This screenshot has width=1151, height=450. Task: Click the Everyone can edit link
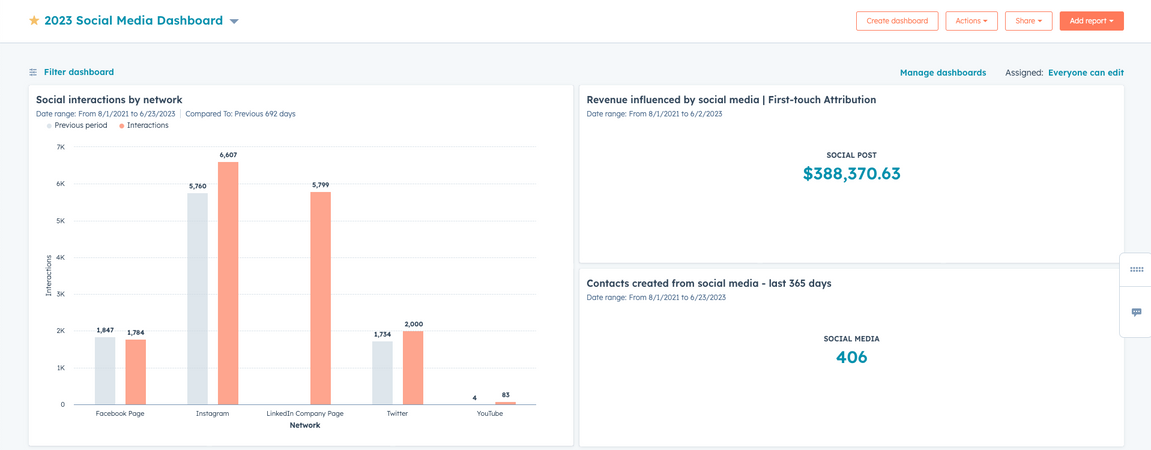point(1085,73)
